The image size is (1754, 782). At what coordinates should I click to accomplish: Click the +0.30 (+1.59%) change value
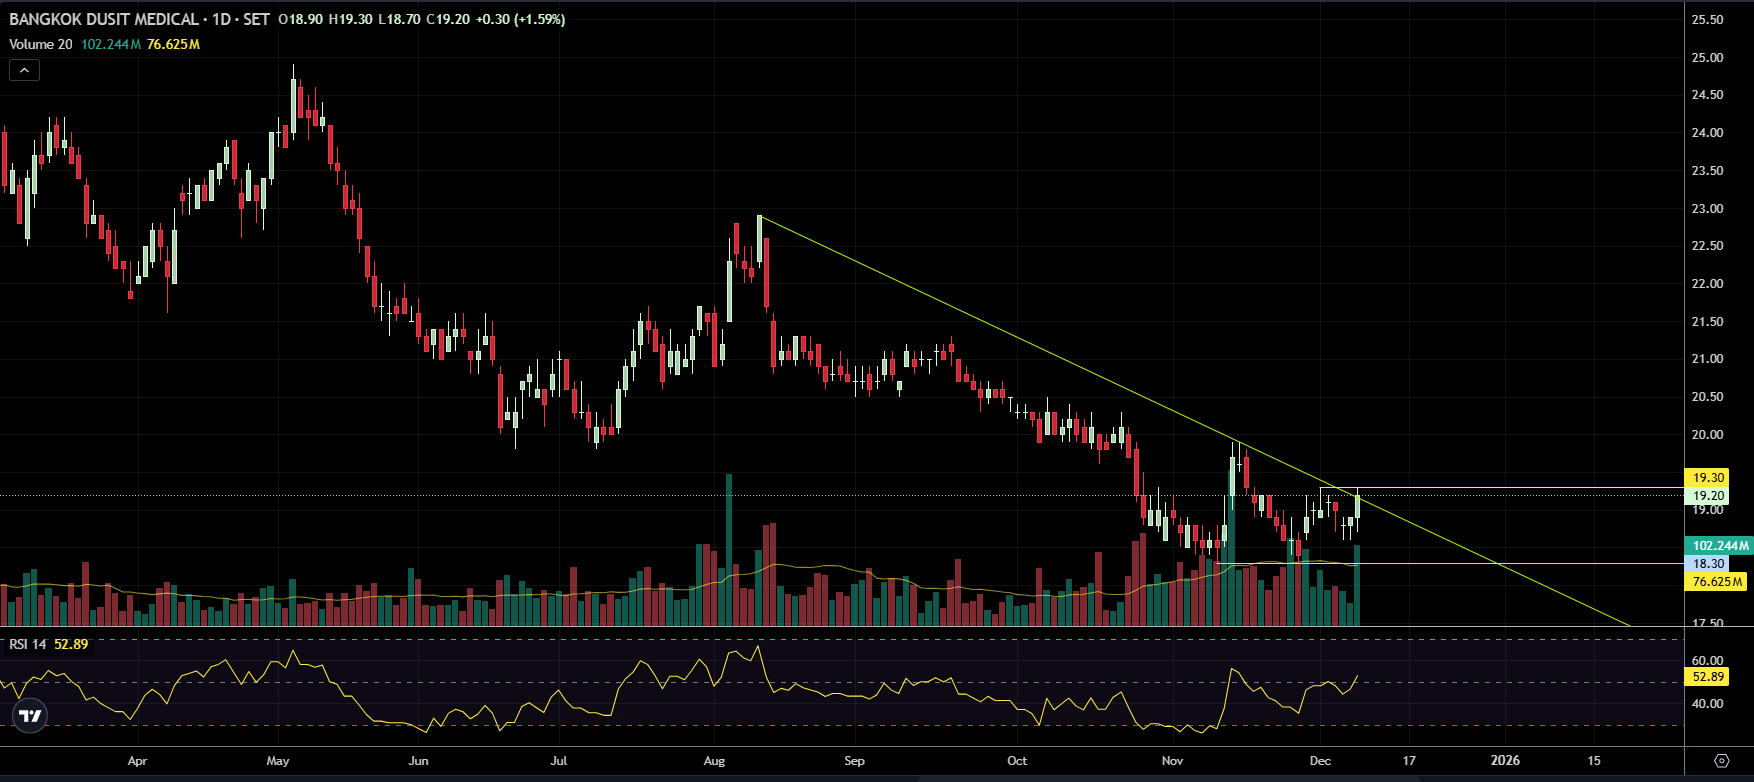(x=520, y=19)
